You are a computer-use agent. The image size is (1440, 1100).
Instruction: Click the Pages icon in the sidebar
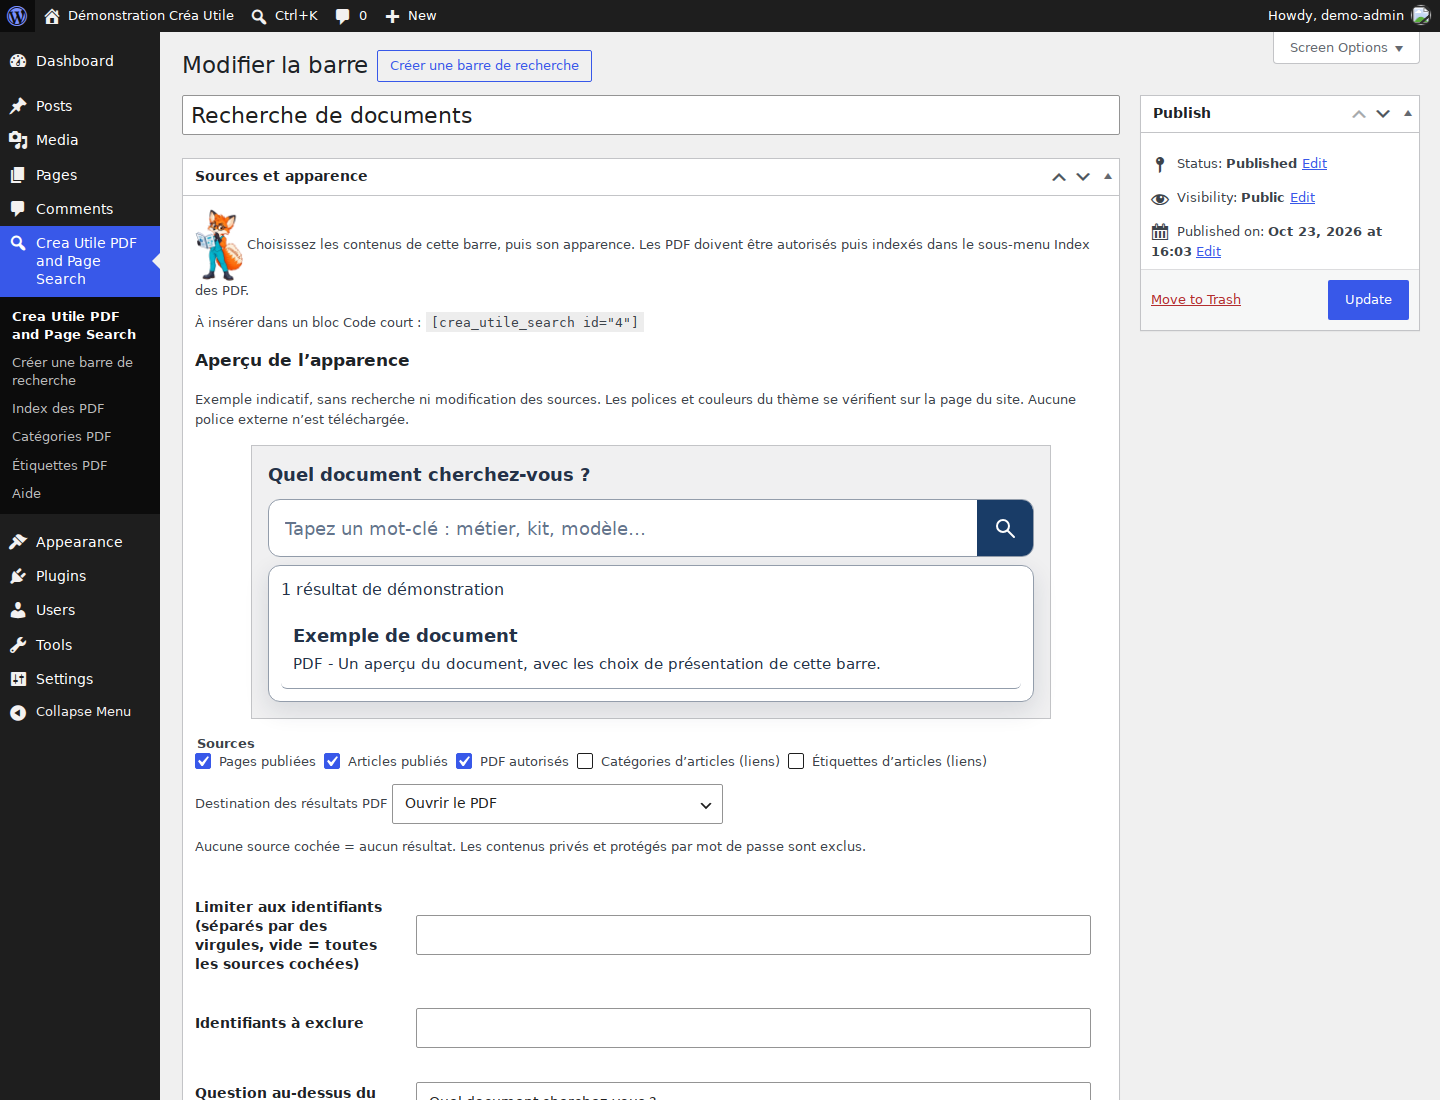18,175
